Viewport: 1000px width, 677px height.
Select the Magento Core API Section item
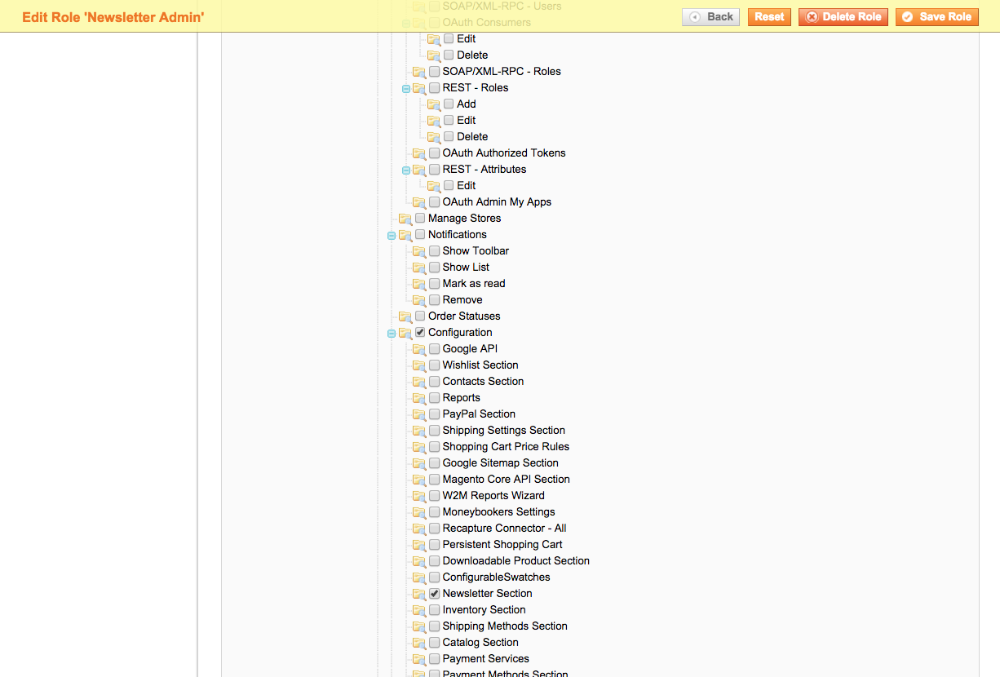tap(505, 480)
